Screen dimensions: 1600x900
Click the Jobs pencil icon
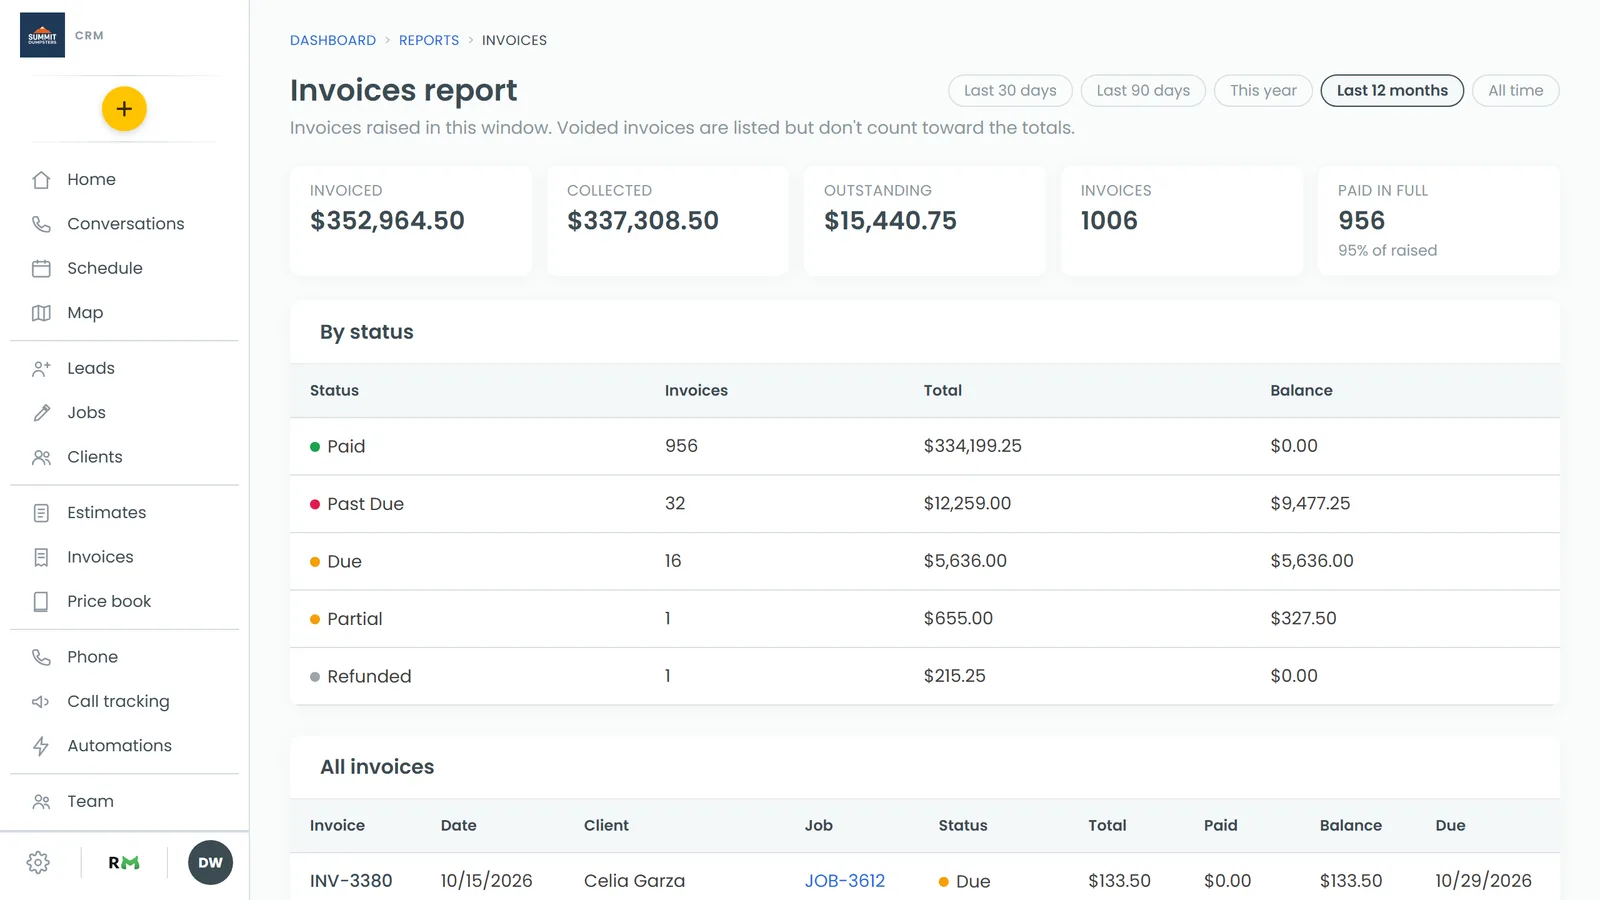[x=41, y=413]
